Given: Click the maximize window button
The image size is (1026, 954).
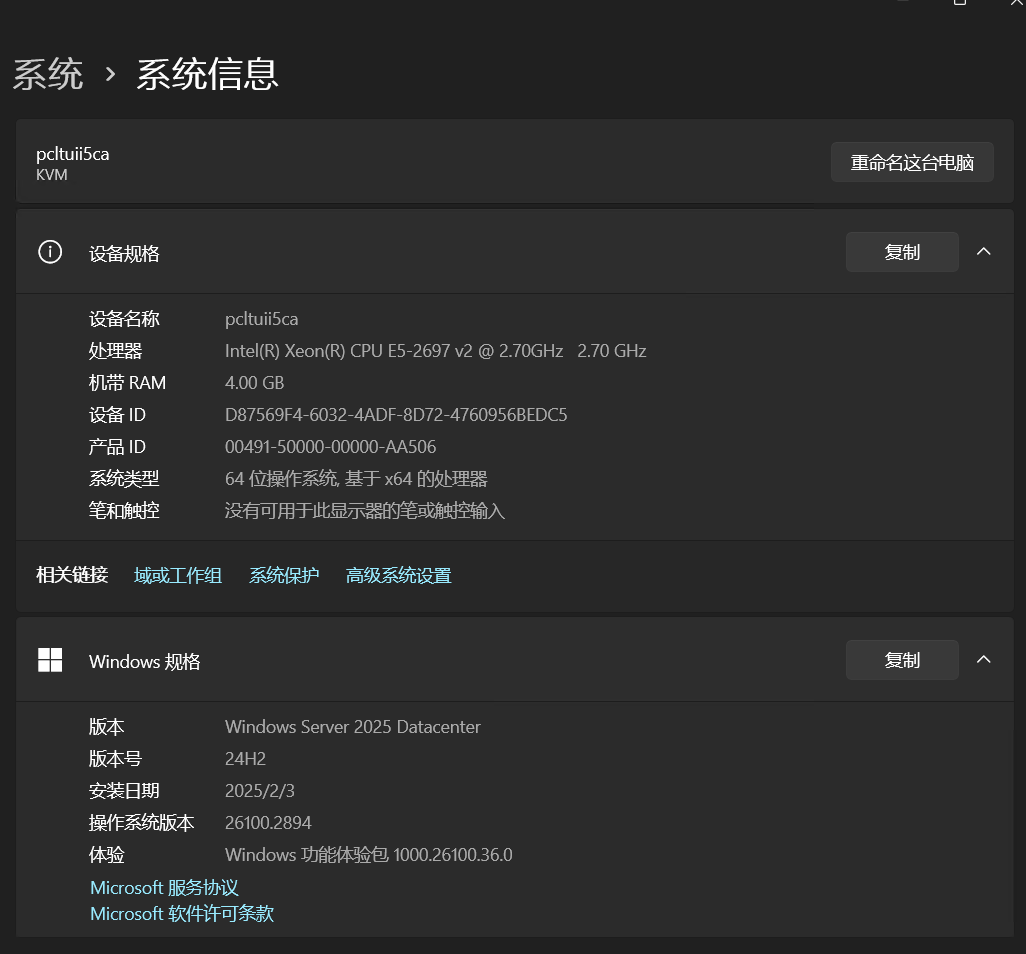Looking at the screenshot, I should click(960, 2).
